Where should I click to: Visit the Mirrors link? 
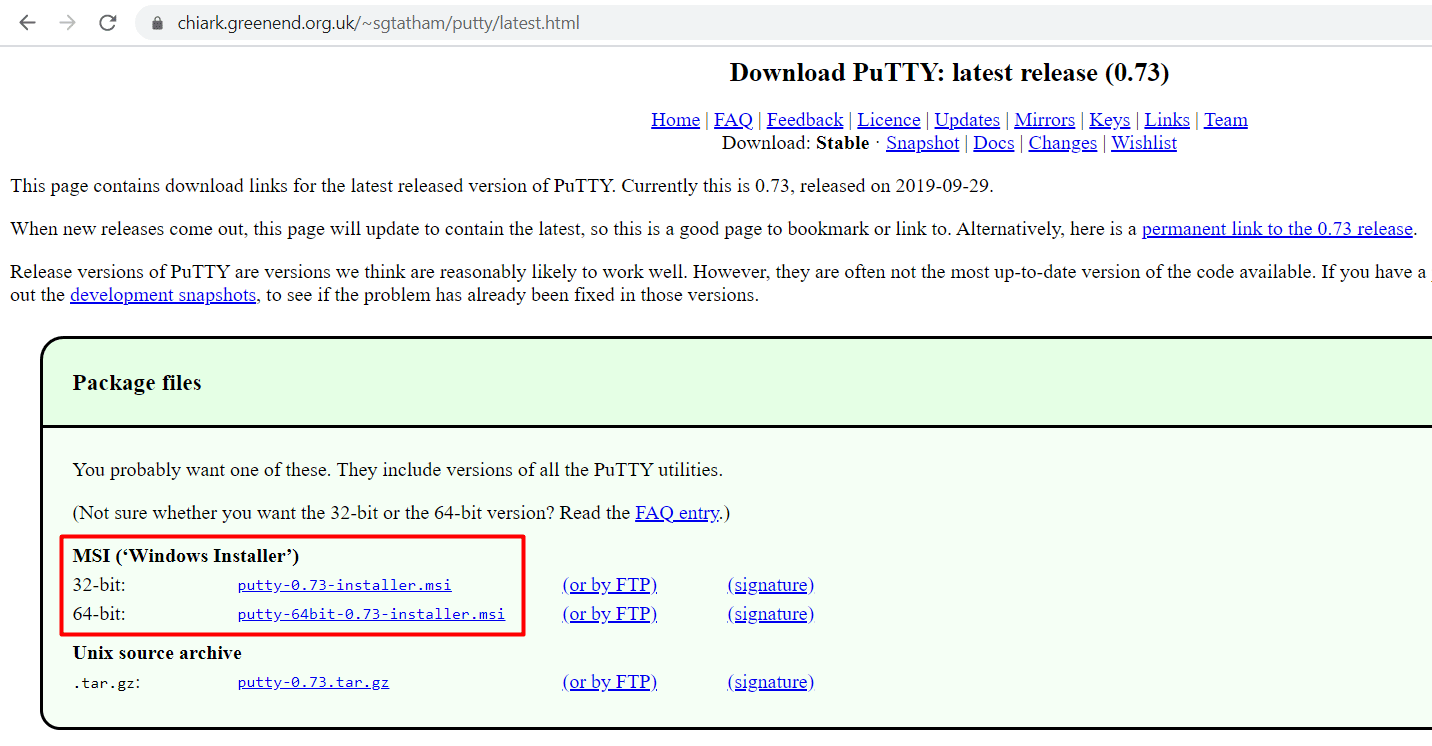(x=1044, y=120)
